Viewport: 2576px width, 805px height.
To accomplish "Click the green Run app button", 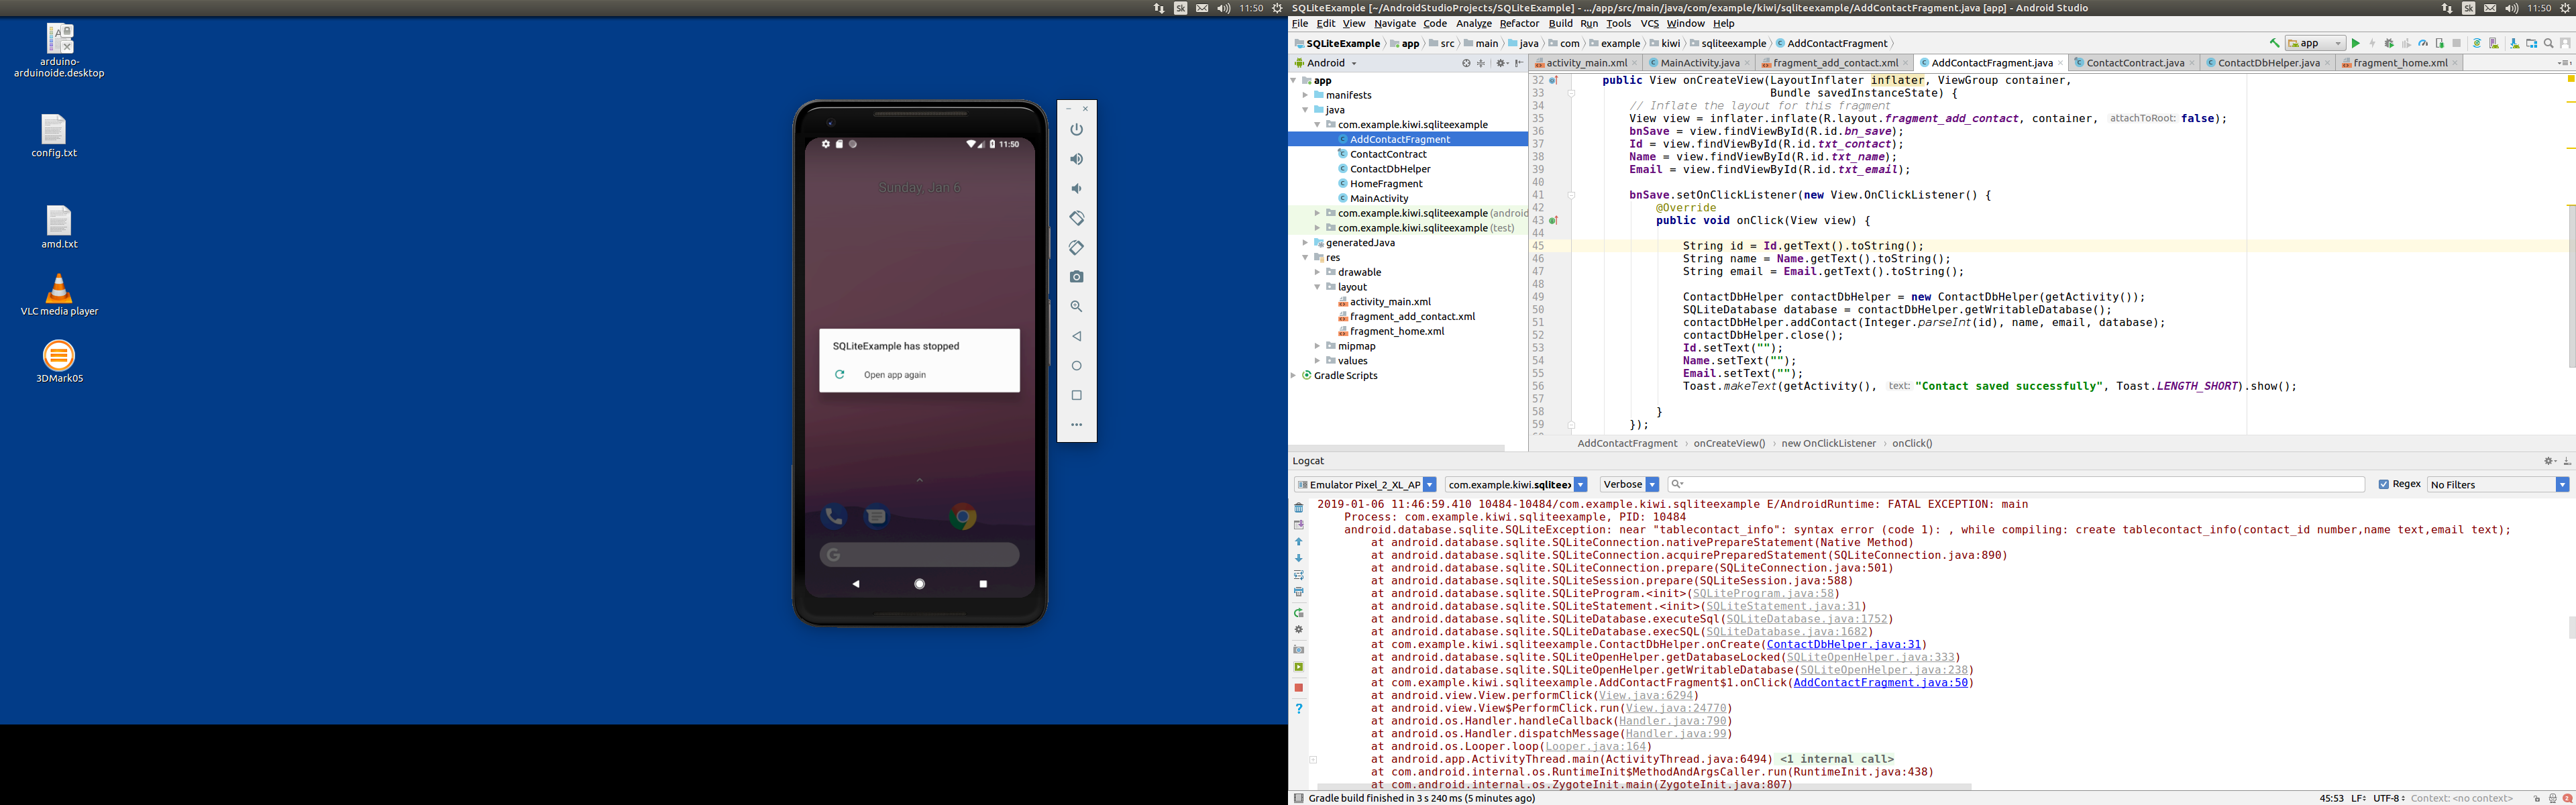I will click(2356, 43).
